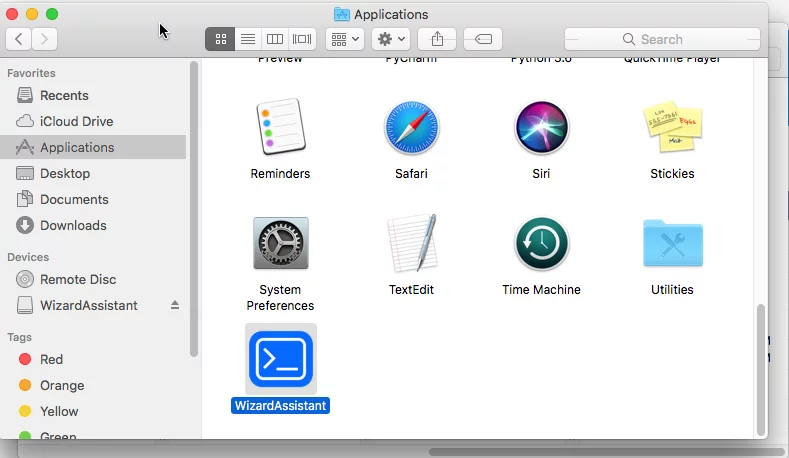Click the Devices section header

pyautogui.click(x=28, y=257)
